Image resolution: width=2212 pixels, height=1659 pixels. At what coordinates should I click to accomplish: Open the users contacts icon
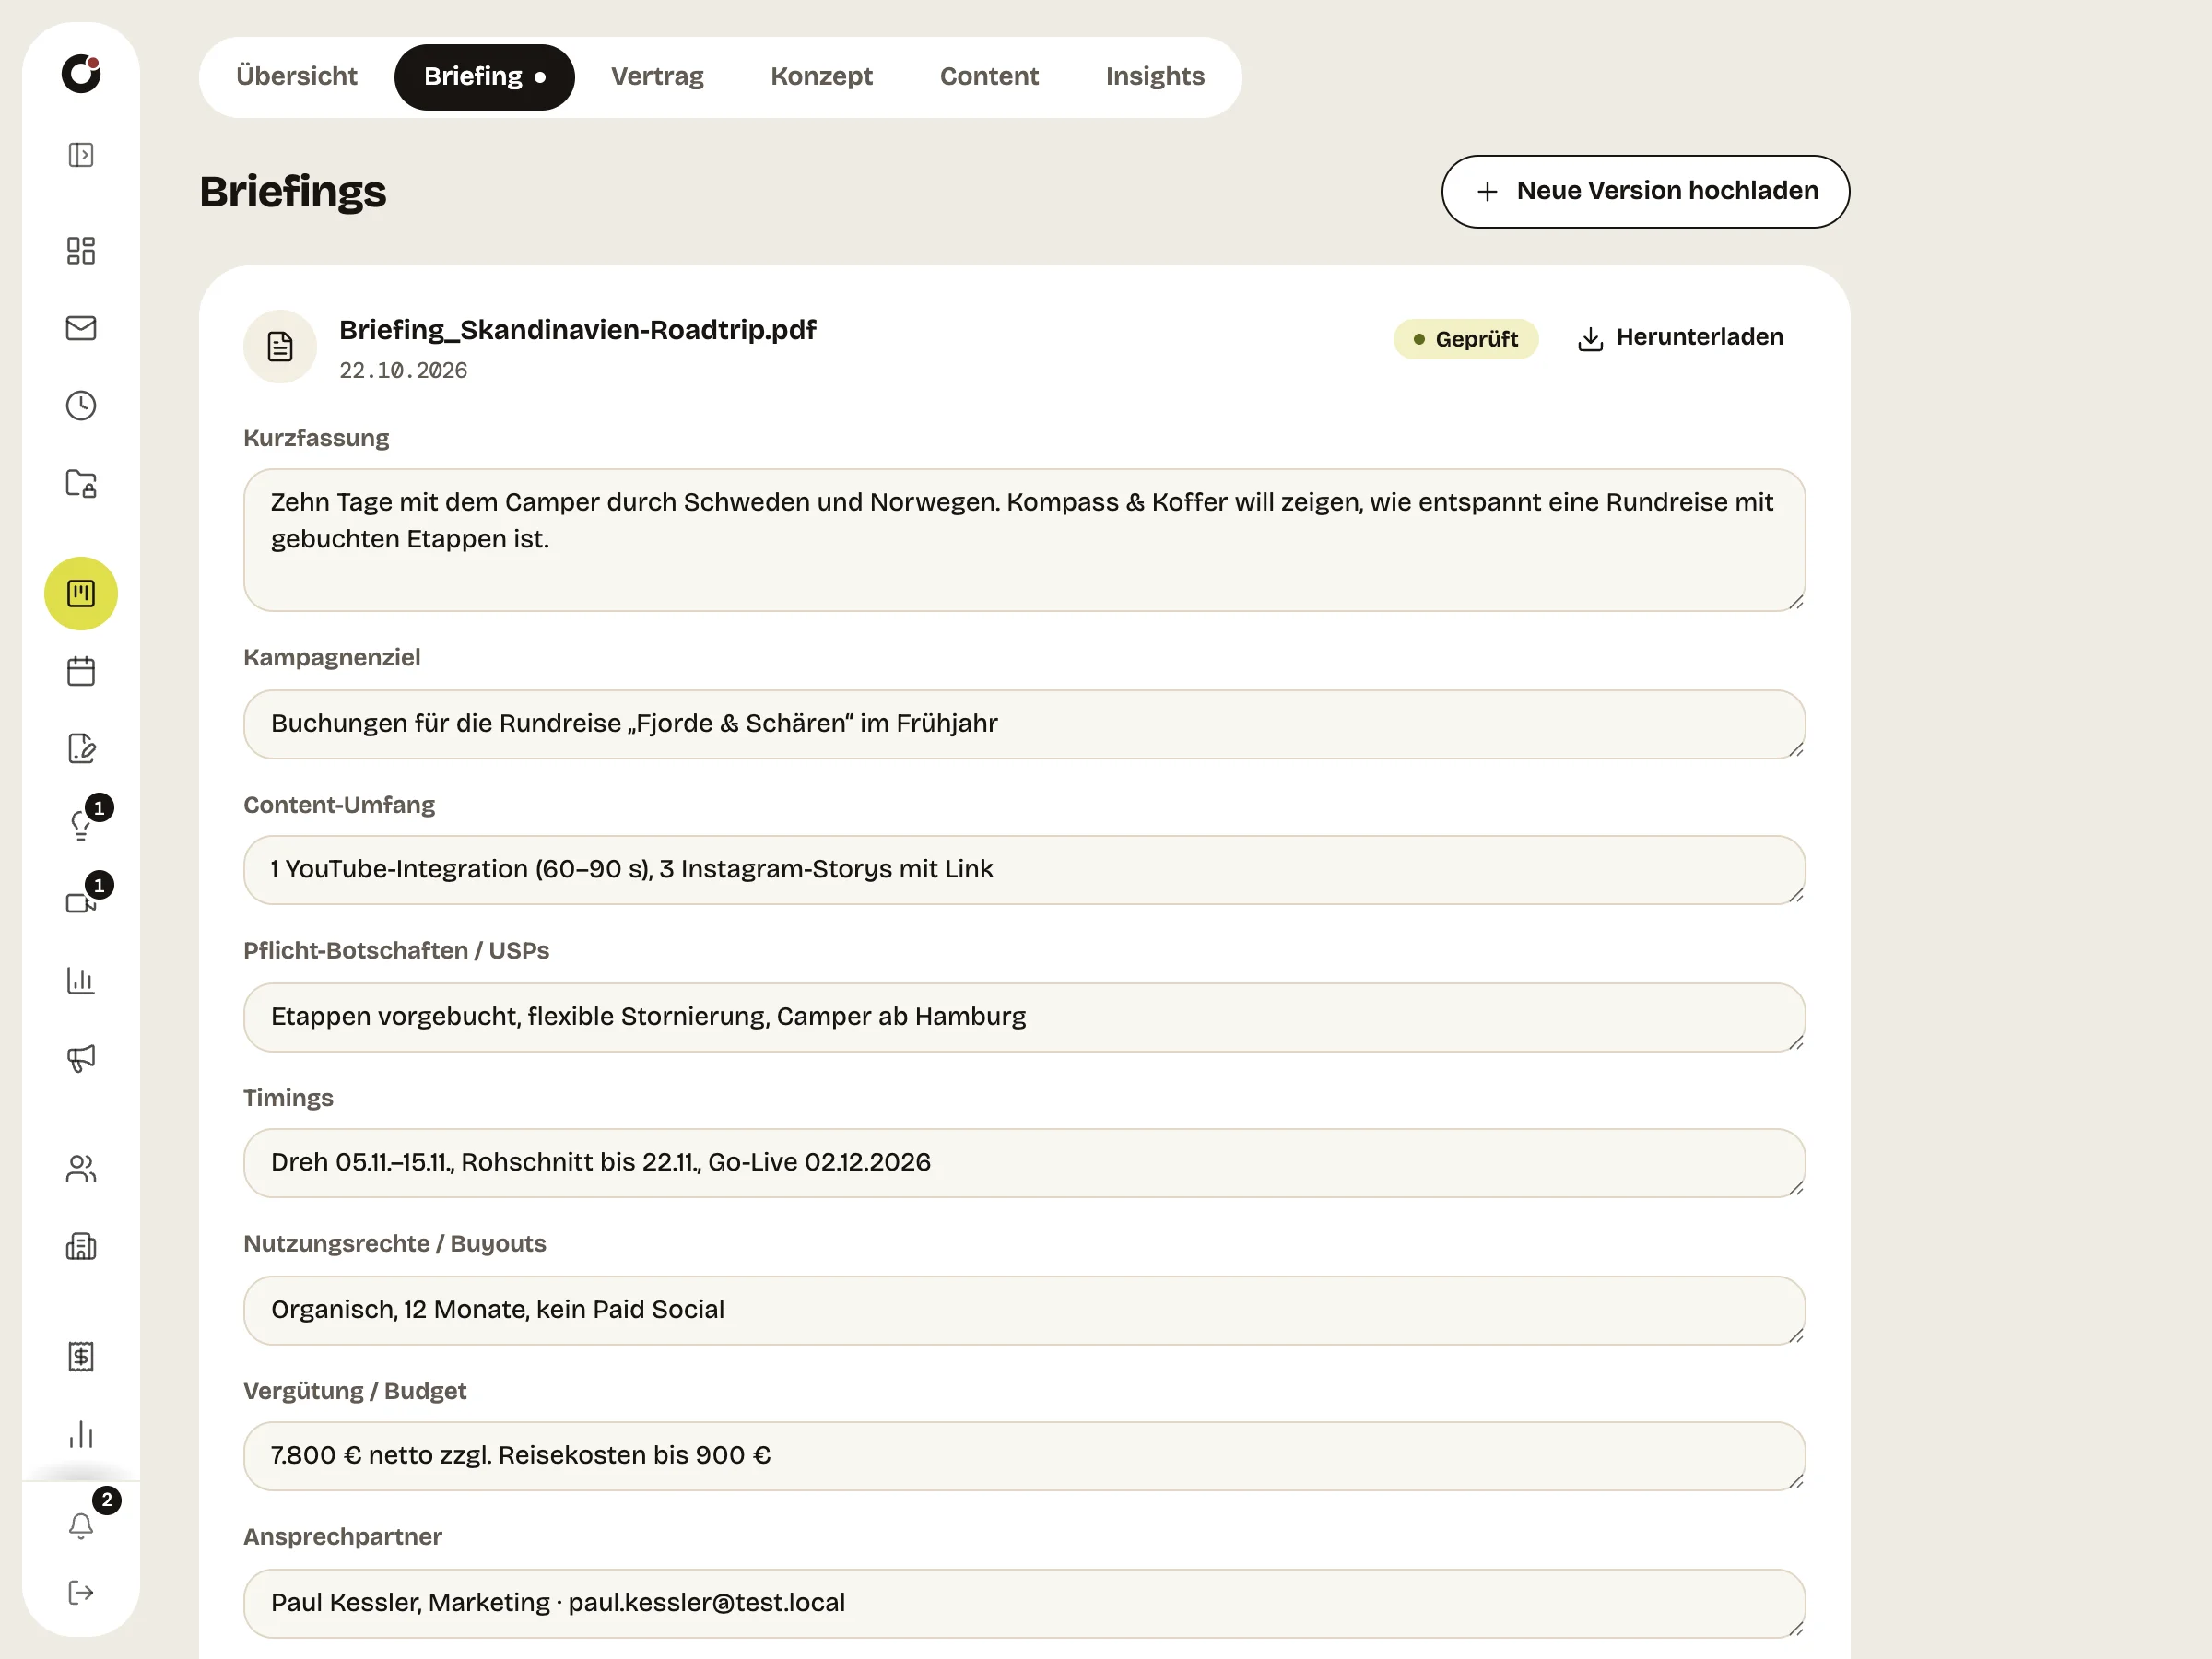[x=81, y=1169]
